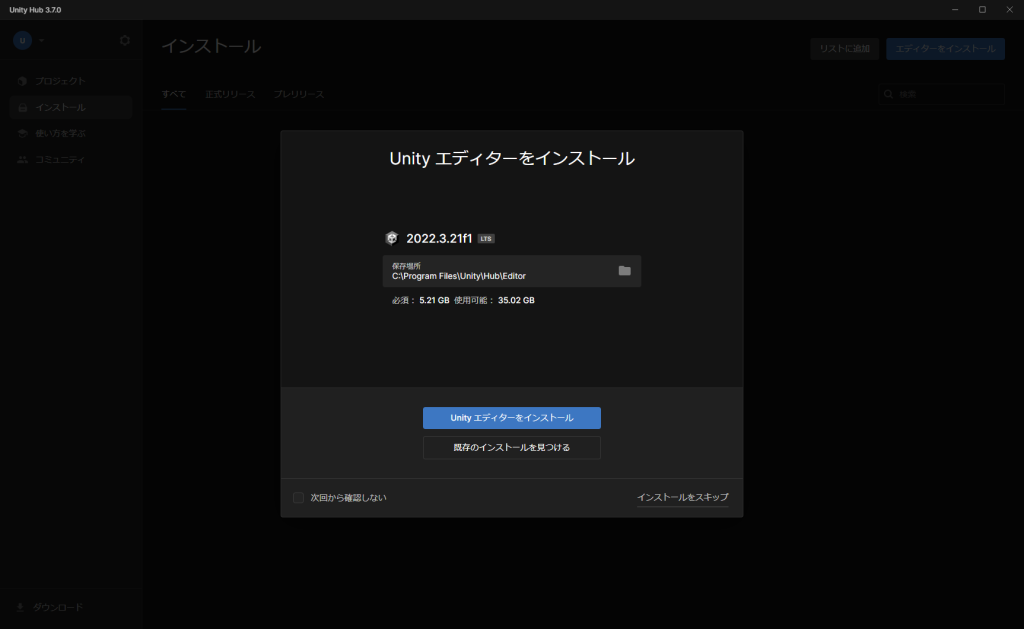Image resolution: width=1024 pixels, height=629 pixels.
Task: Minimize the Unity Hub window
Action: coord(955,10)
